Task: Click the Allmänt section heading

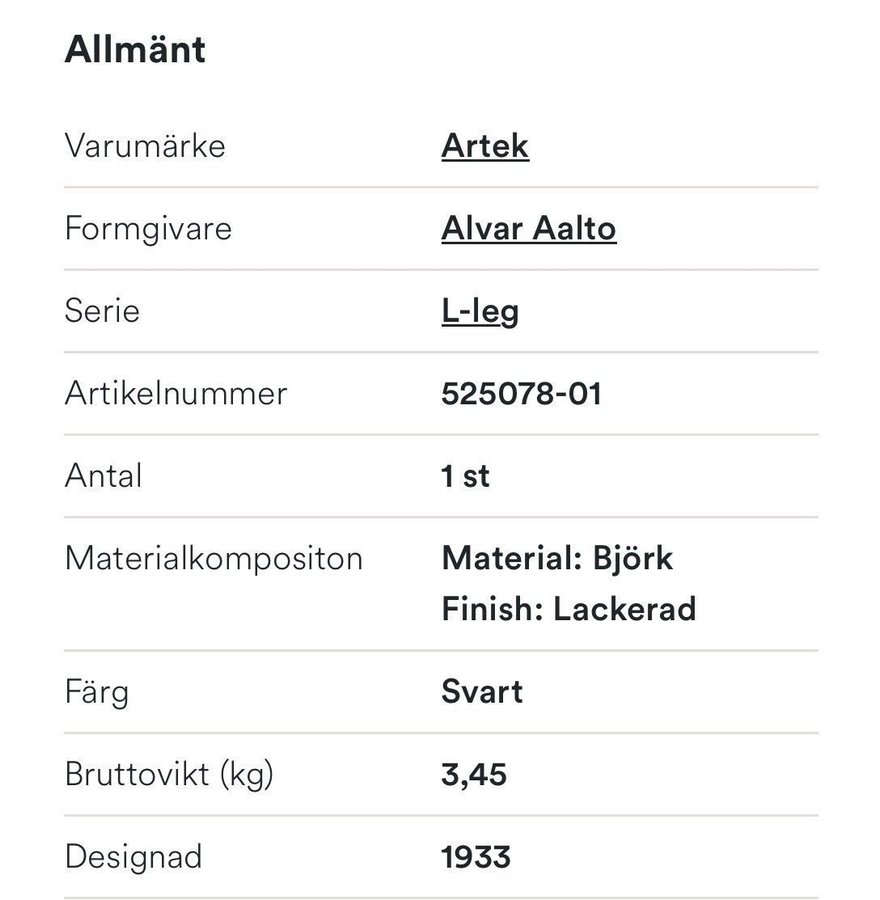Action: pos(135,49)
